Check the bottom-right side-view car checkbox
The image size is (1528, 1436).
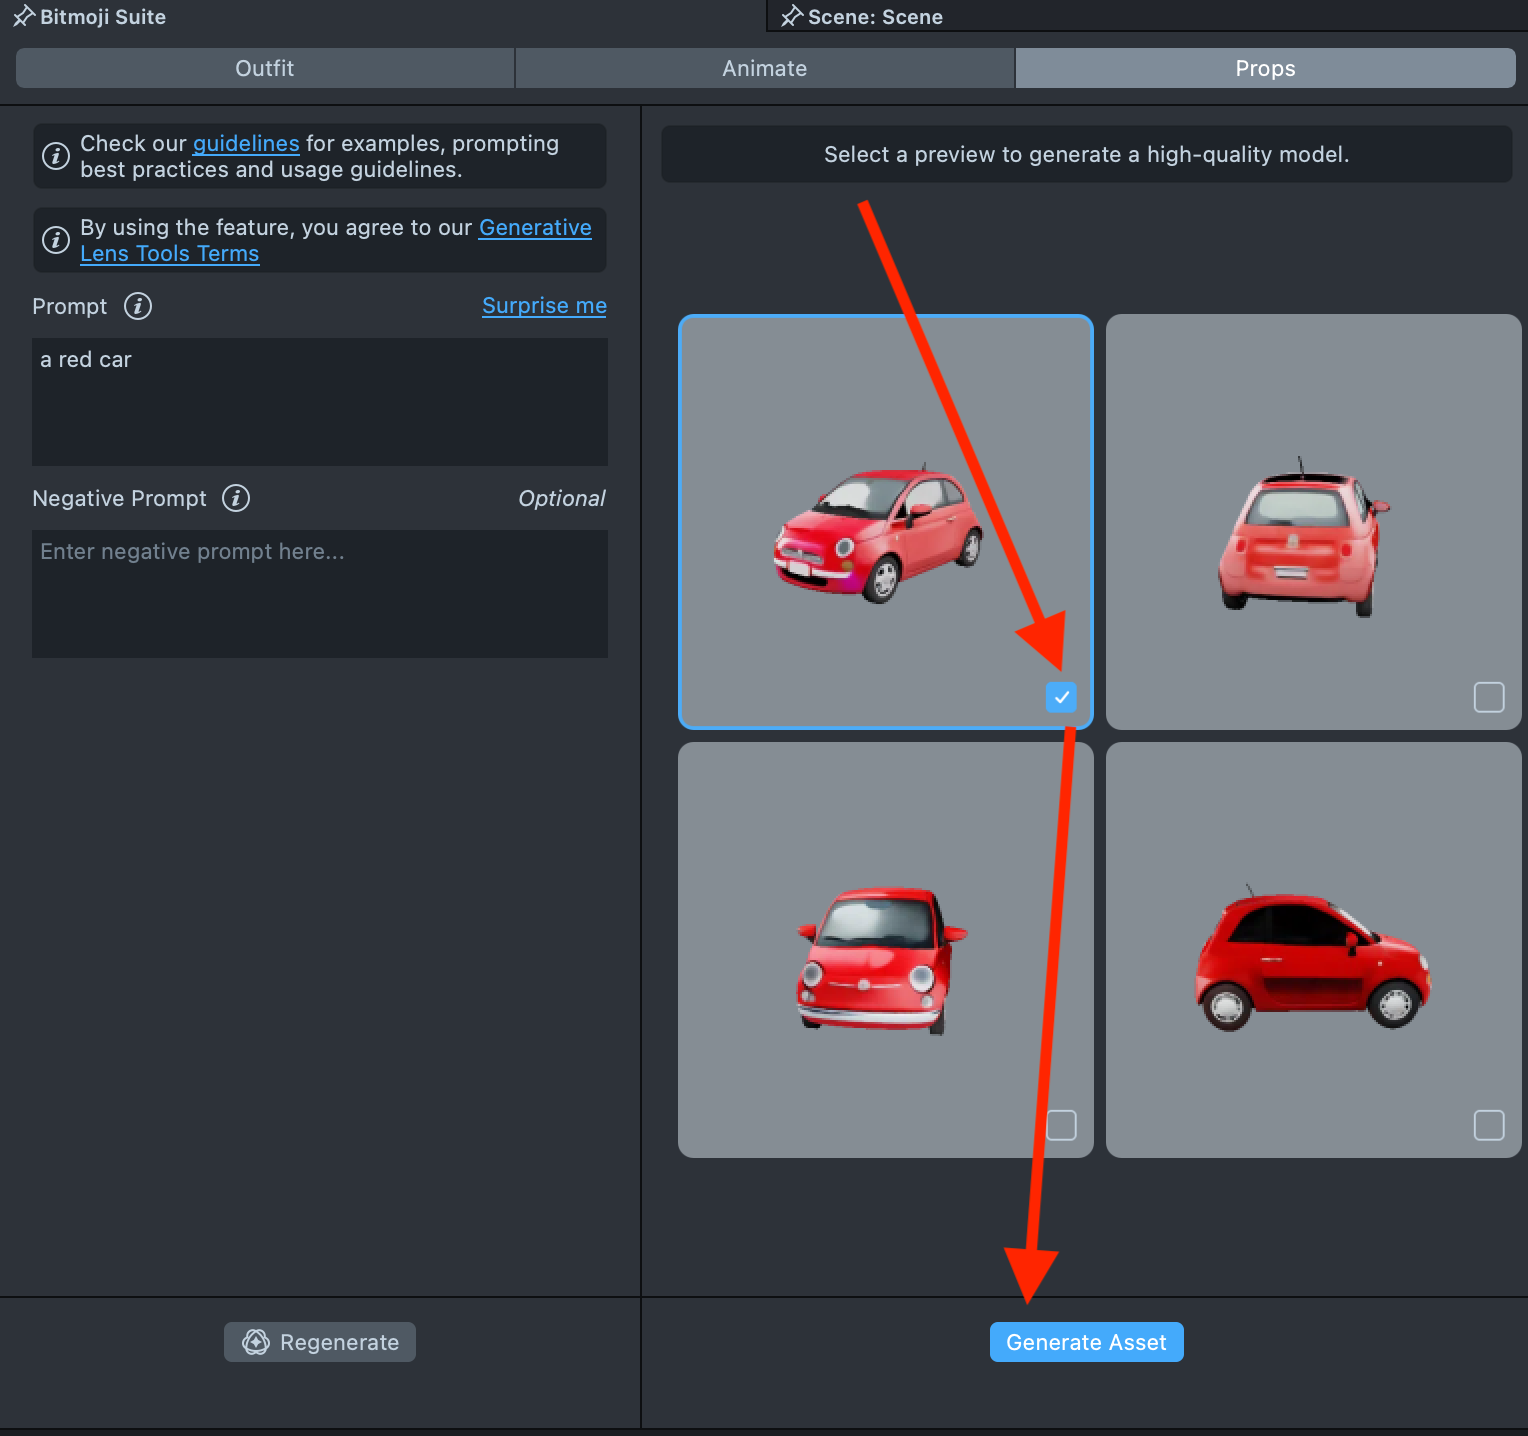1488,1125
